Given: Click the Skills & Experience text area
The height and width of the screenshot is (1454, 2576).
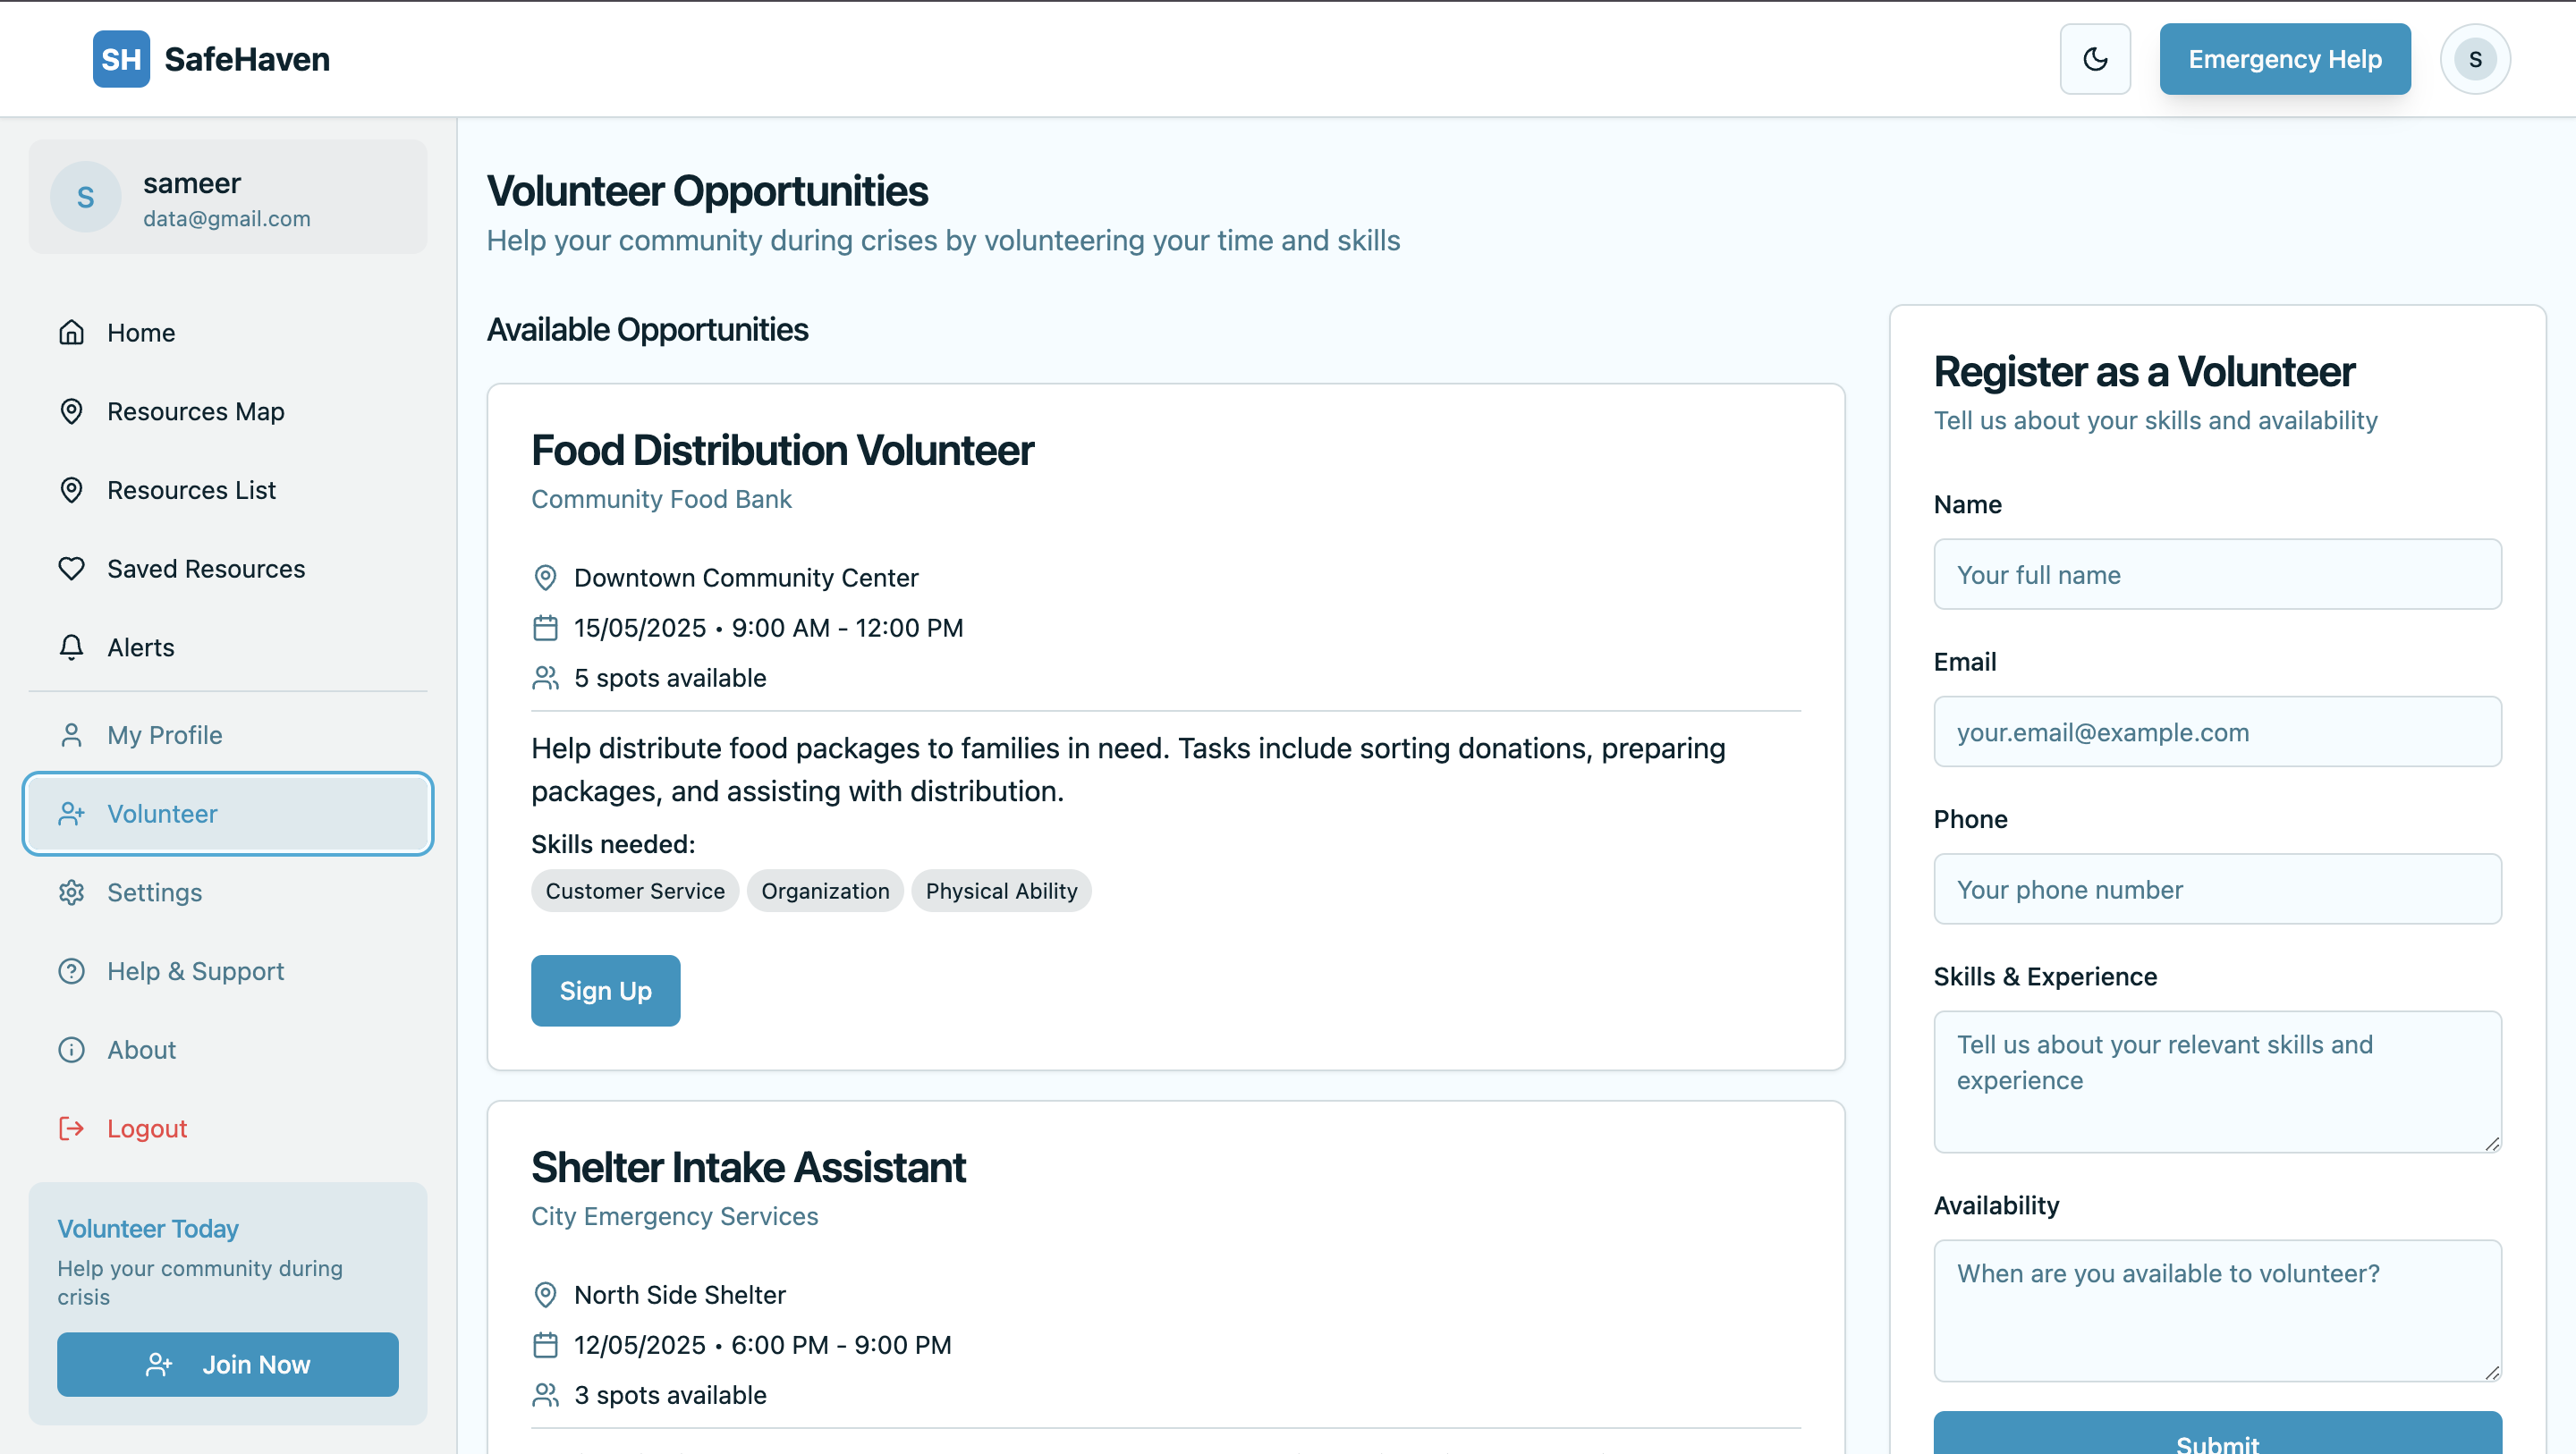Looking at the screenshot, I should [x=2217, y=1081].
